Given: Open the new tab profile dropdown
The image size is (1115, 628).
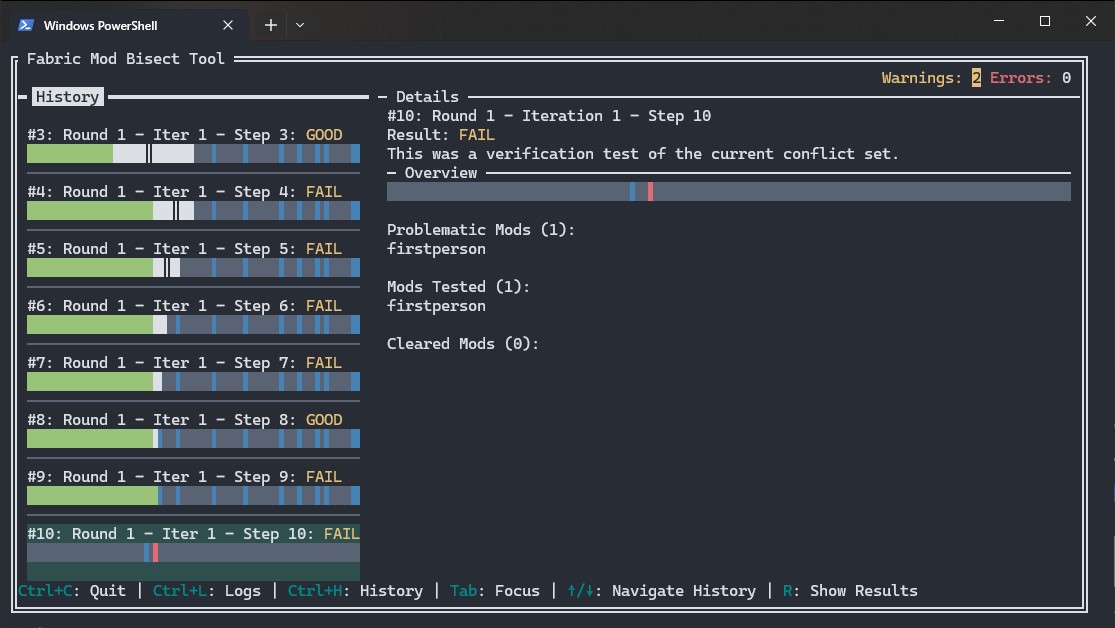Looking at the screenshot, I should [x=300, y=25].
